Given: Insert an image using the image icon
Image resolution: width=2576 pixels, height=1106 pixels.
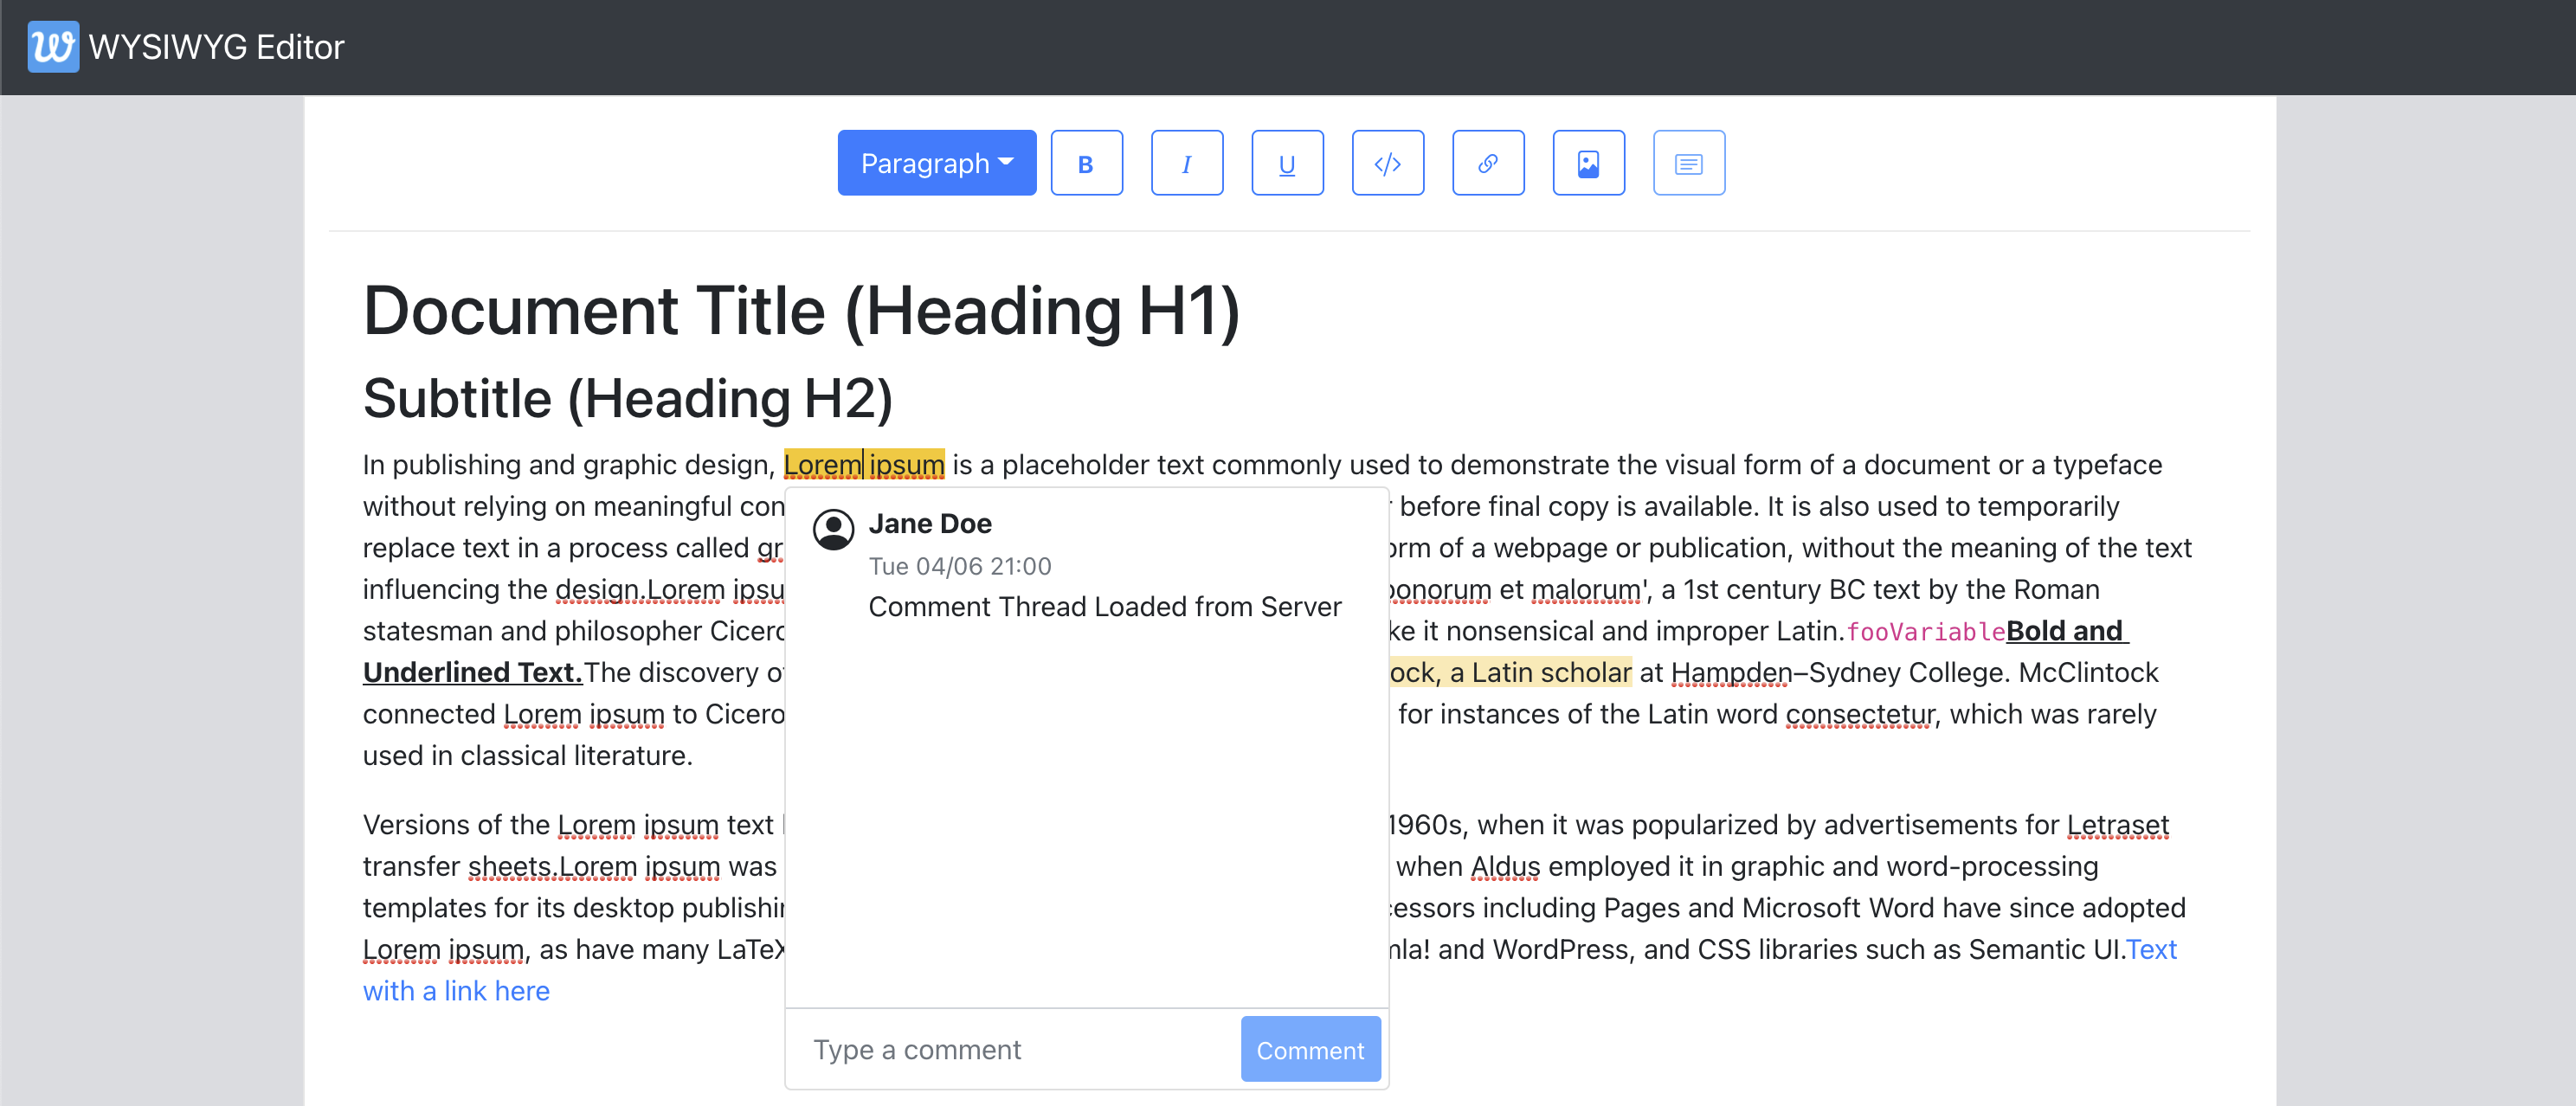Looking at the screenshot, I should point(1588,163).
